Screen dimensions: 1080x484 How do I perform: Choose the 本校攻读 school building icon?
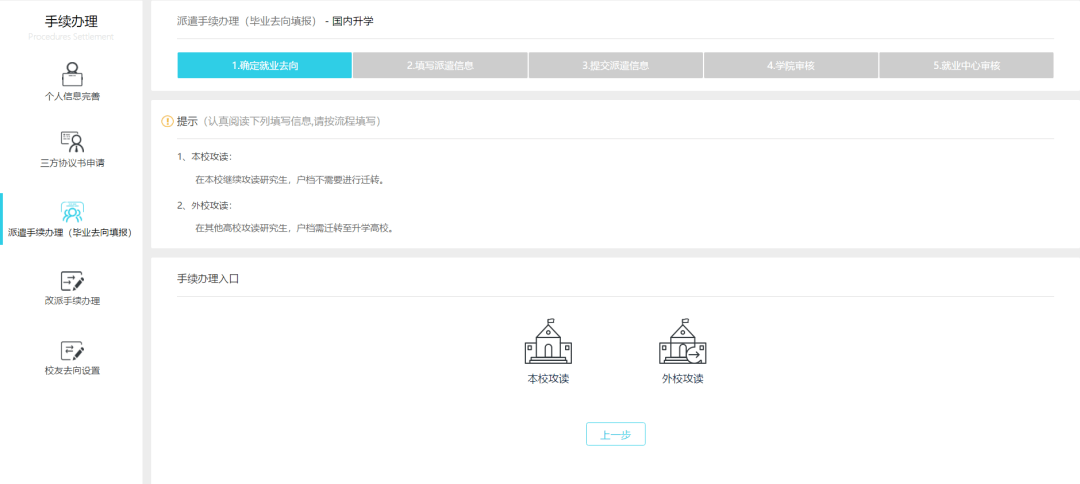point(548,342)
